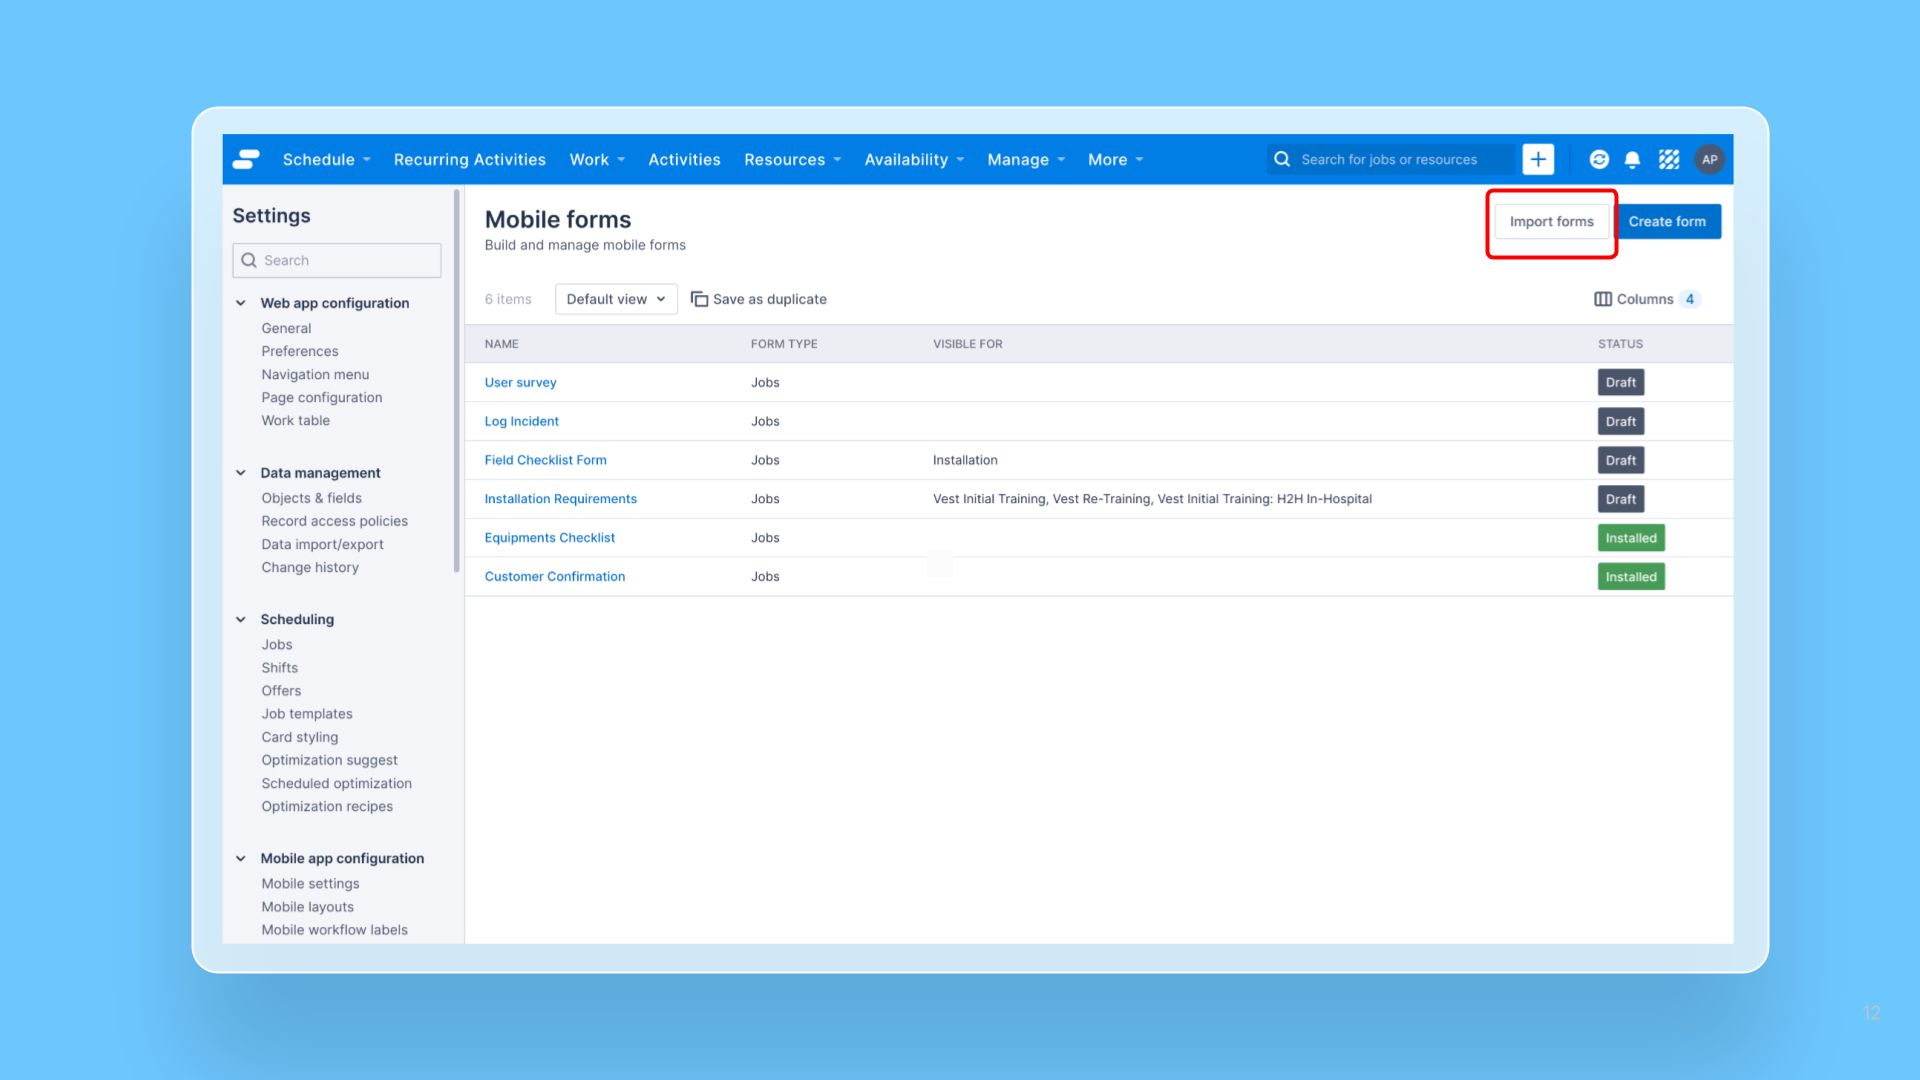The height and width of the screenshot is (1080, 1920).
Task: Open the Equipments Checklist form link
Action: point(549,538)
